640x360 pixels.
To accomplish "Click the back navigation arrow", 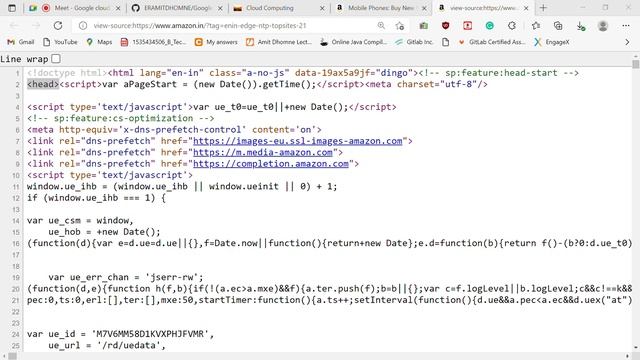I will pyautogui.click(x=14, y=25).
